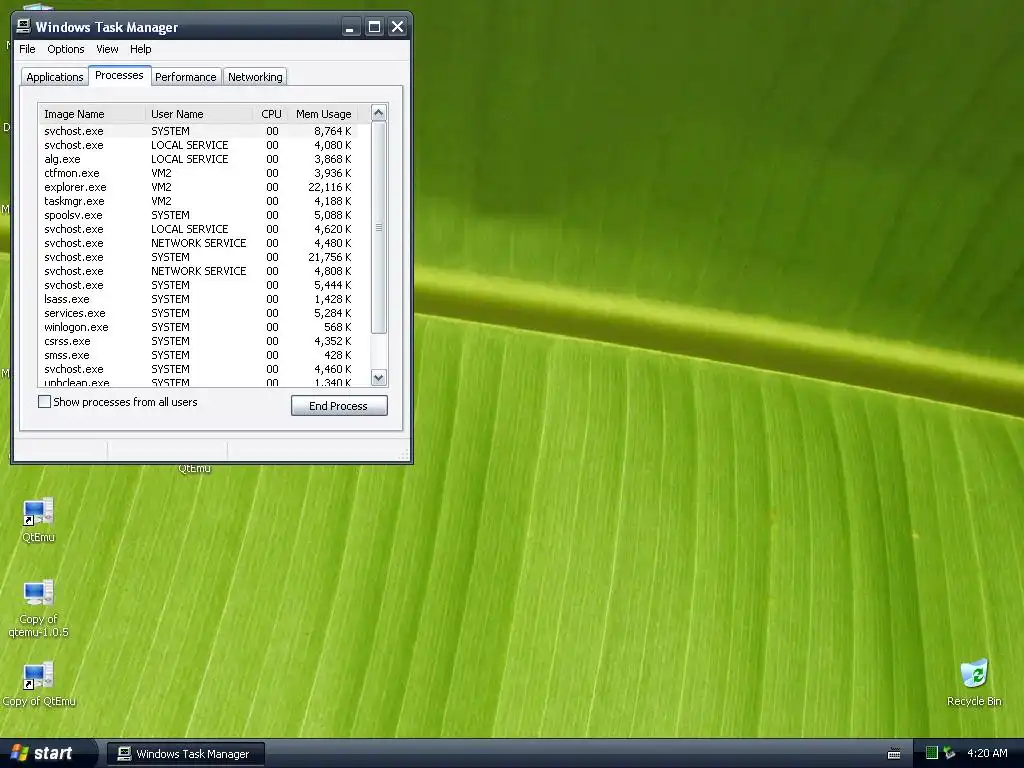Click the keyboard icon in the taskbar
1024x768 pixels.
[894, 754]
